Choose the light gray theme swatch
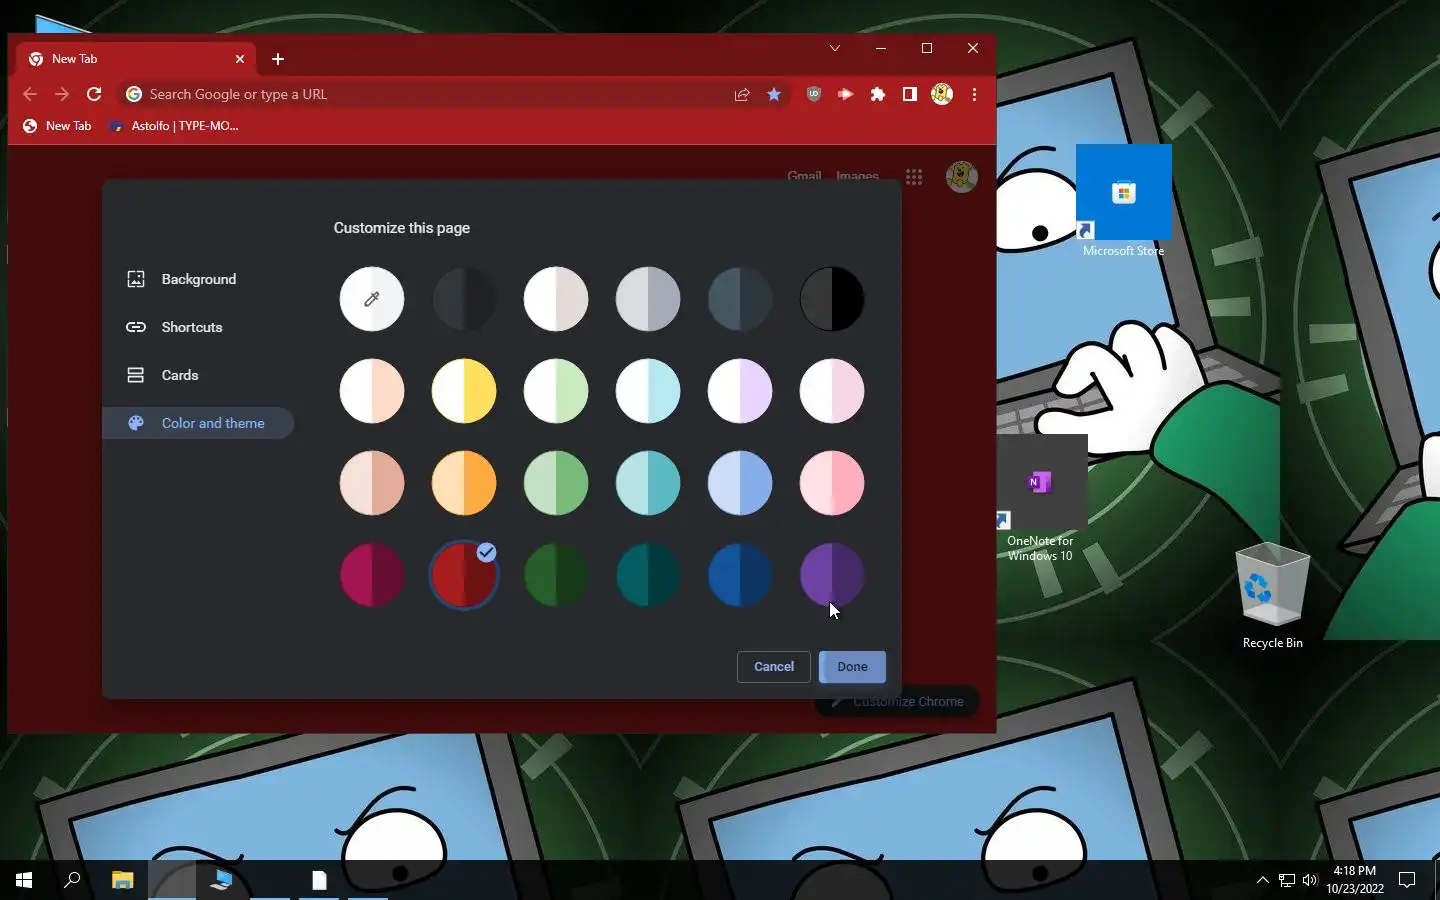1440x900 pixels. click(648, 299)
